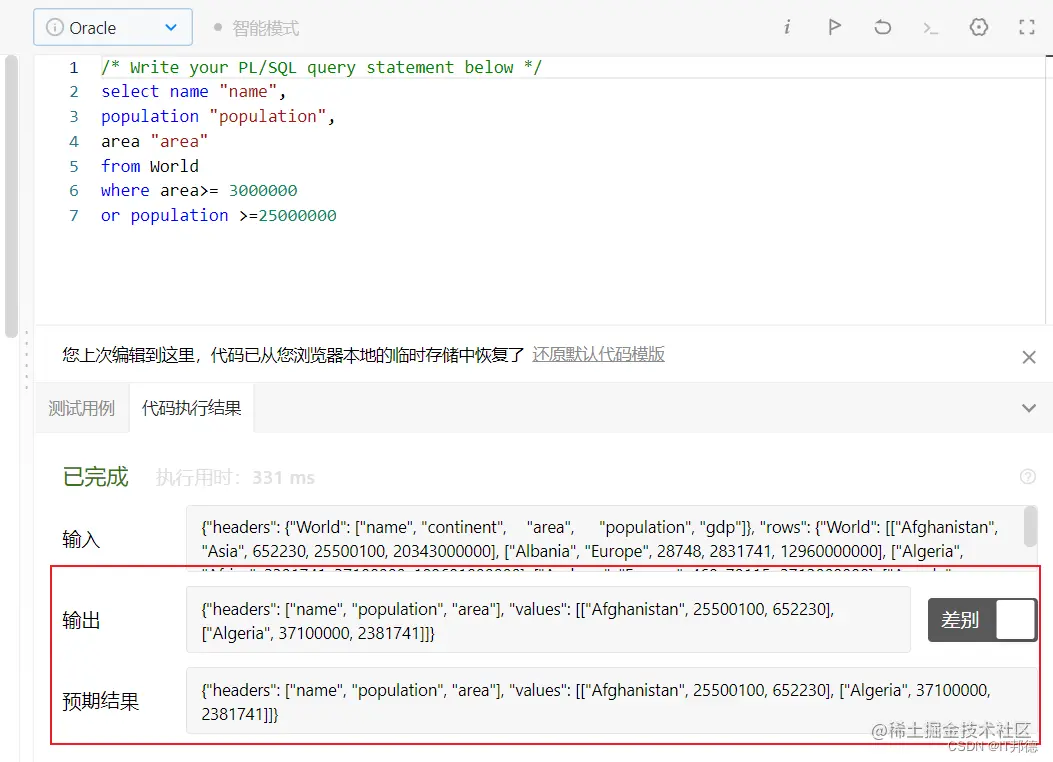Collapse the results panel with the chevron
Image resolution: width=1053 pixels, height=762 pixels.
[1028, 408]
